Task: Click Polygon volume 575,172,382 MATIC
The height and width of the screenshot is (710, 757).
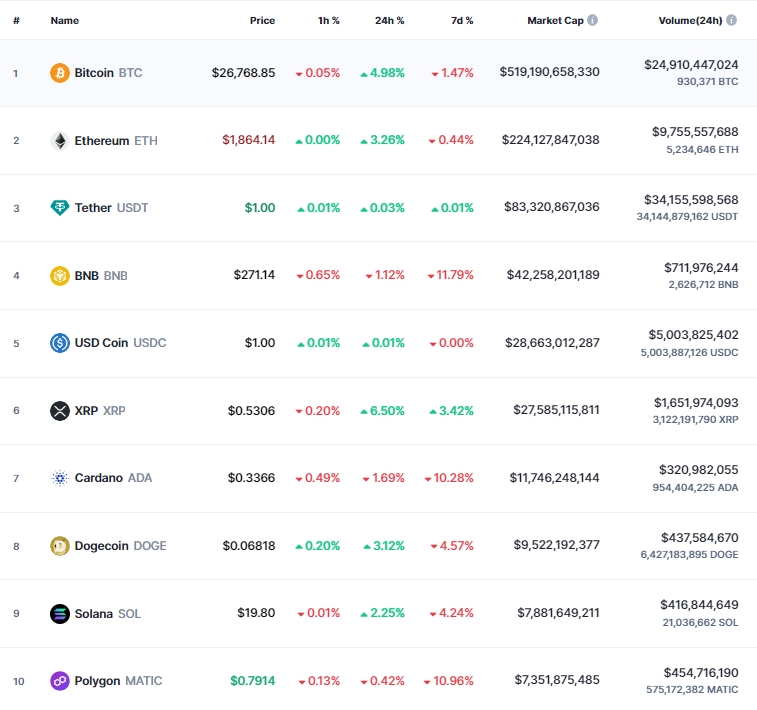Action: (692, 690)
